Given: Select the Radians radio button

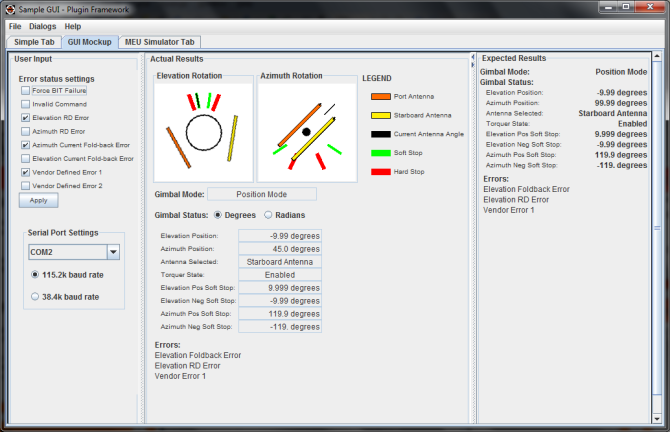Looking at the screenshot, I should [x=268, y=215].
